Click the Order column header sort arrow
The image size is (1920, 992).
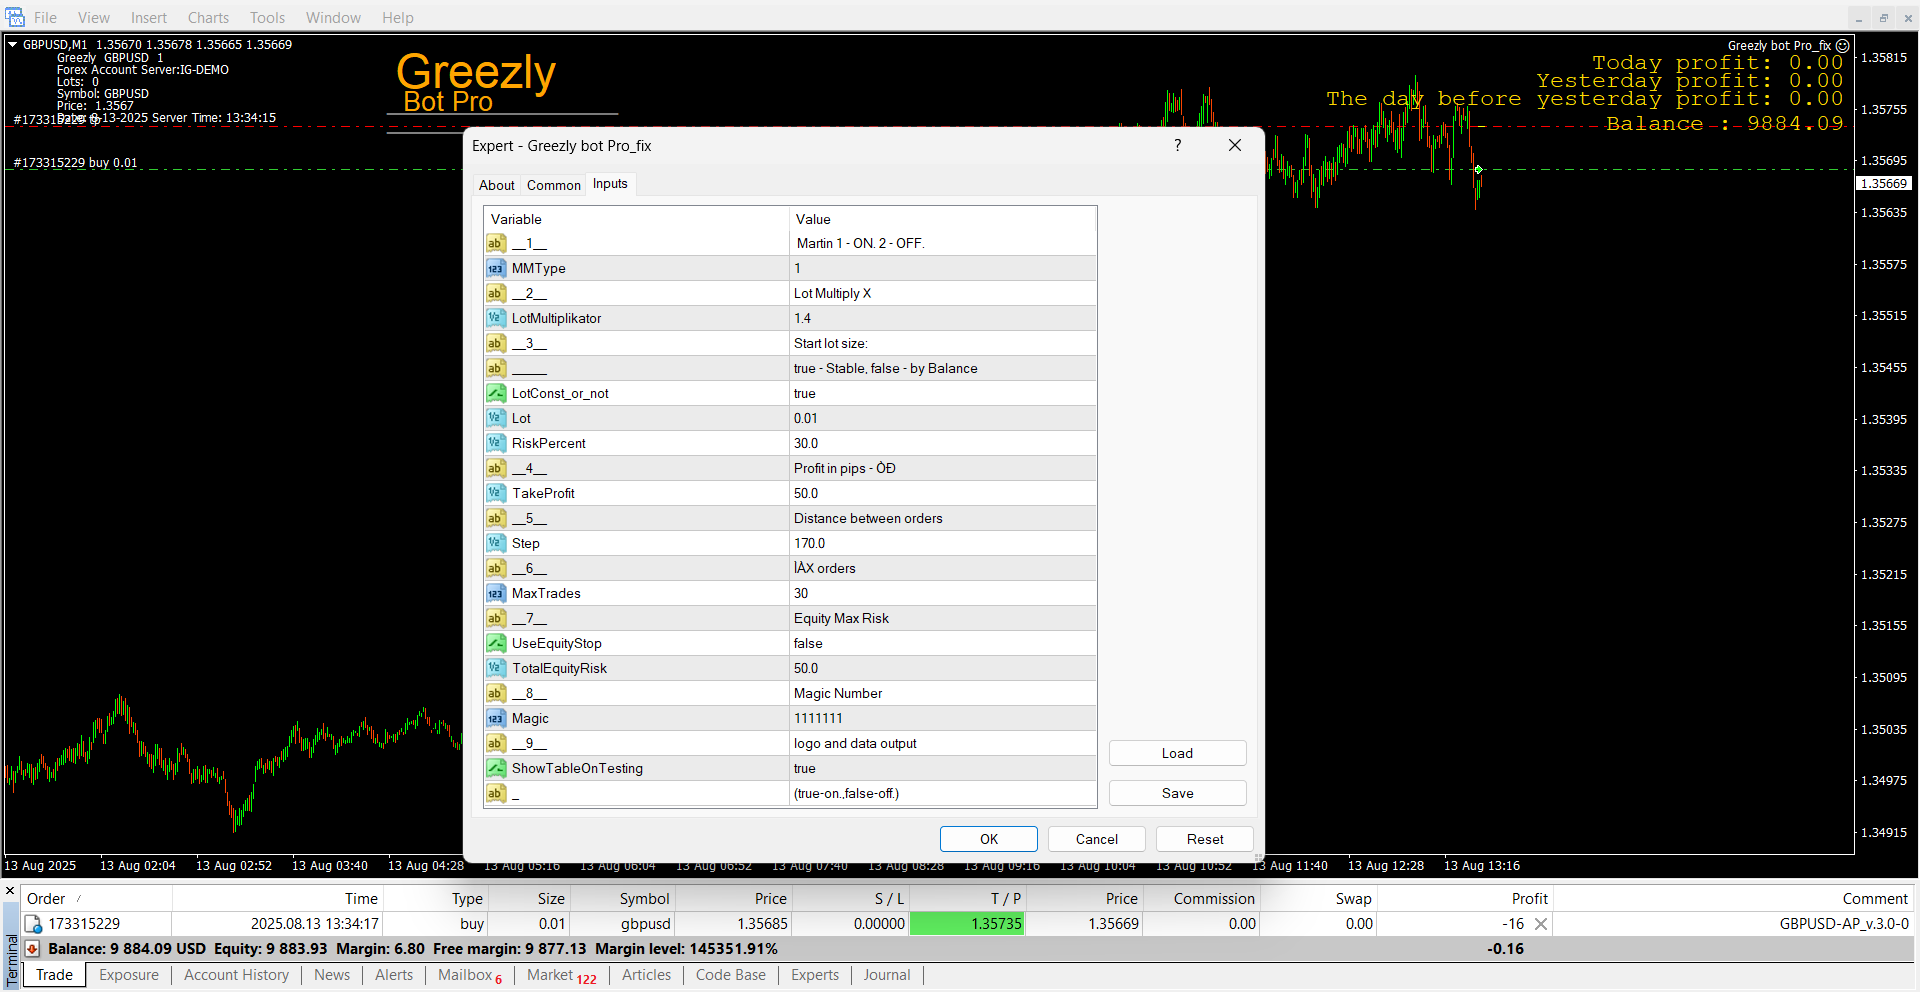[79, 898]
